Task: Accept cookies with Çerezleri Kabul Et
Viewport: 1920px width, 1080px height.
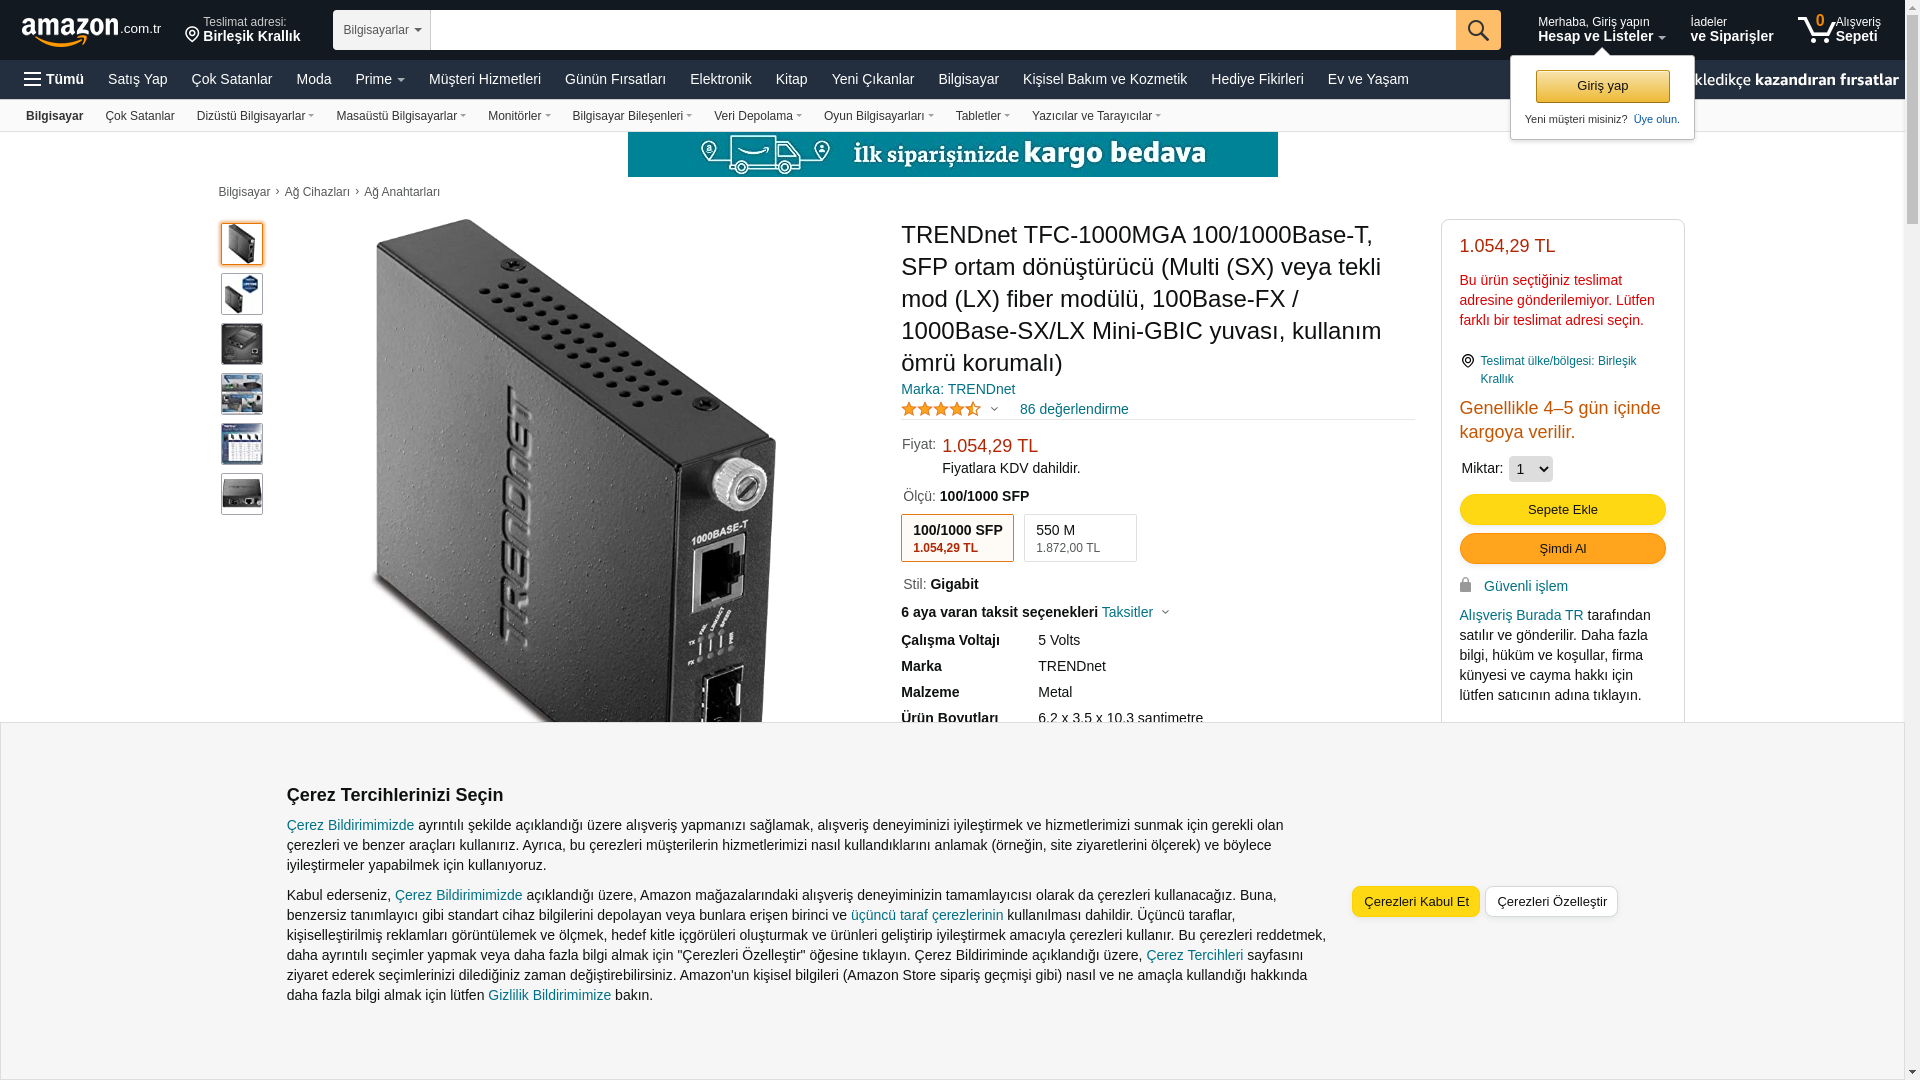Action: [1416, 902]
